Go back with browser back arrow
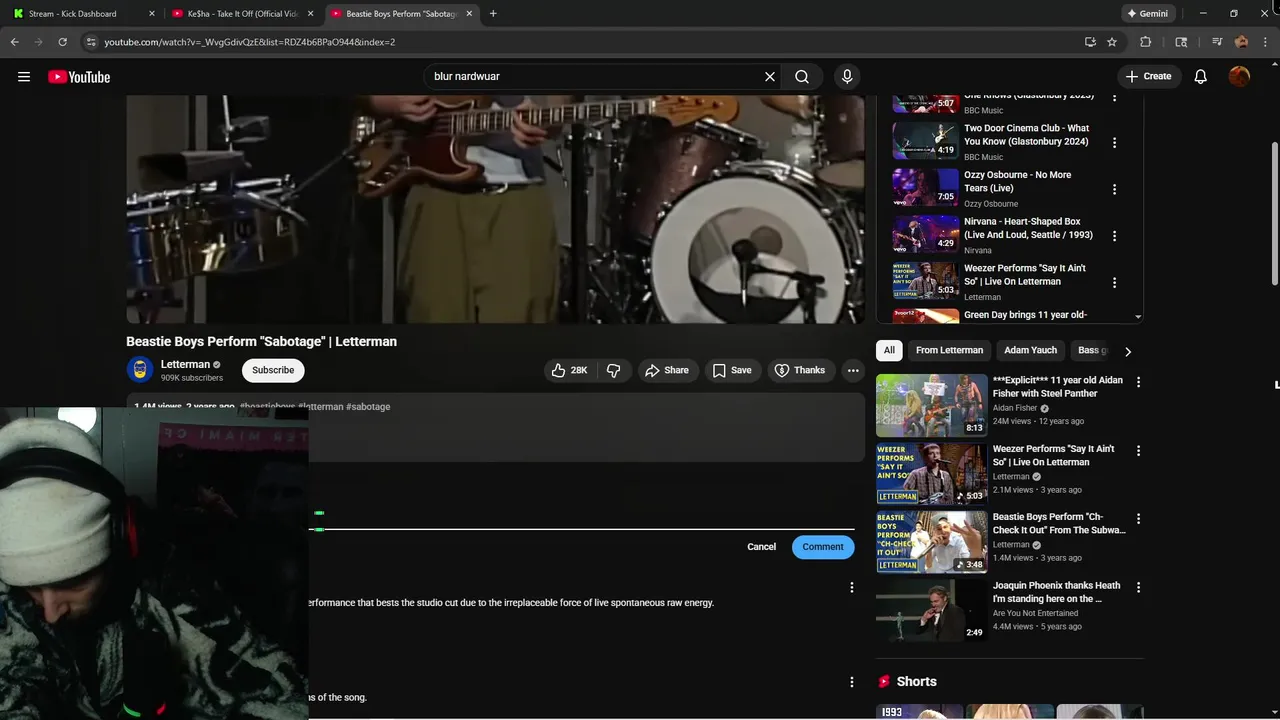The image size is (1280, 720). pos(14,42)
